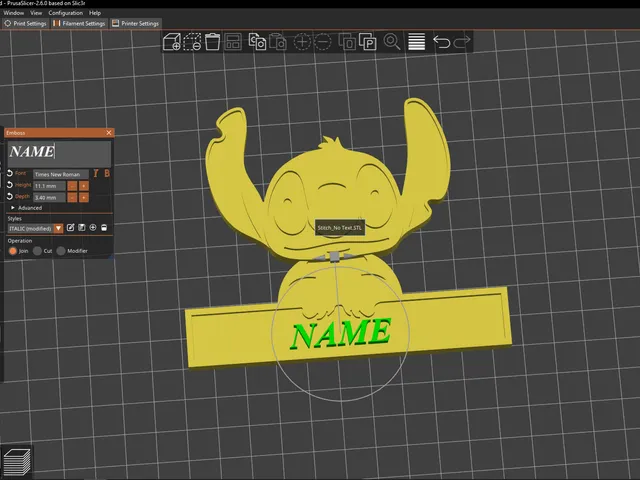Click the Undo arrow icon
Viewport: 640px width, 480px height.
click(x=441, y=42)
